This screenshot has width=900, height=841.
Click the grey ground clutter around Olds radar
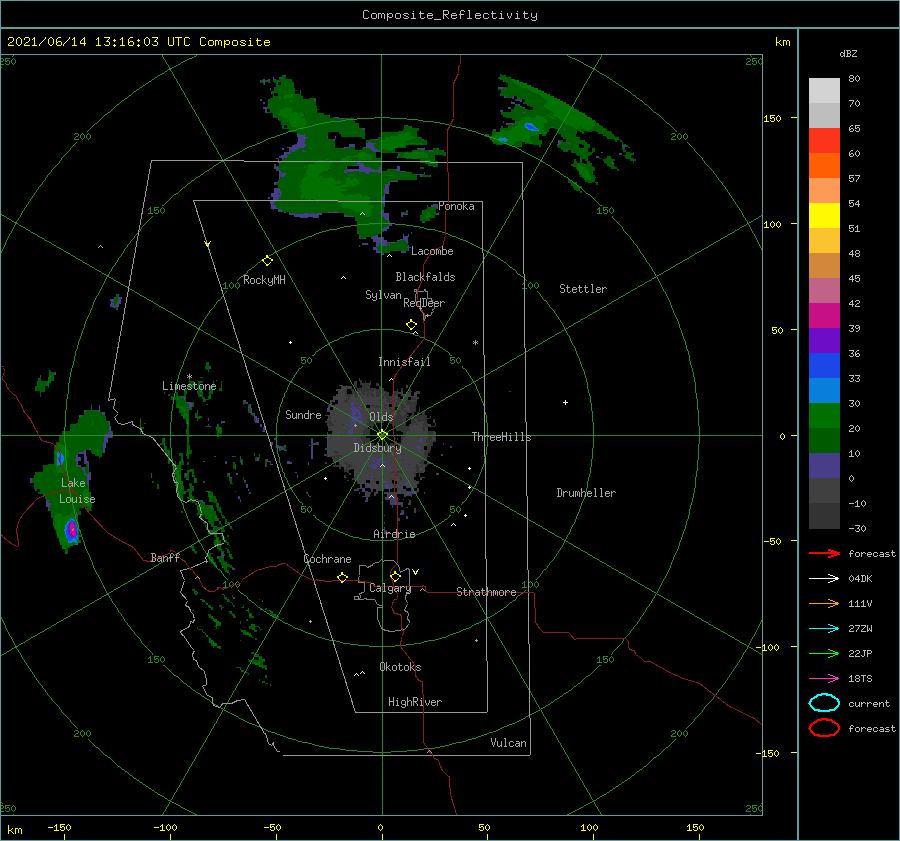coord(379,439)
